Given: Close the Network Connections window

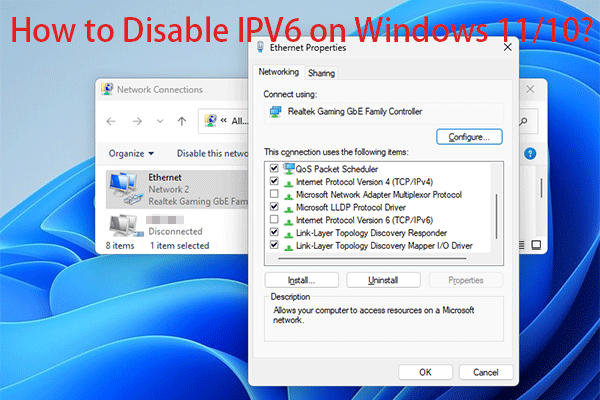Looking at the screenshot, I should click(530, 89).
